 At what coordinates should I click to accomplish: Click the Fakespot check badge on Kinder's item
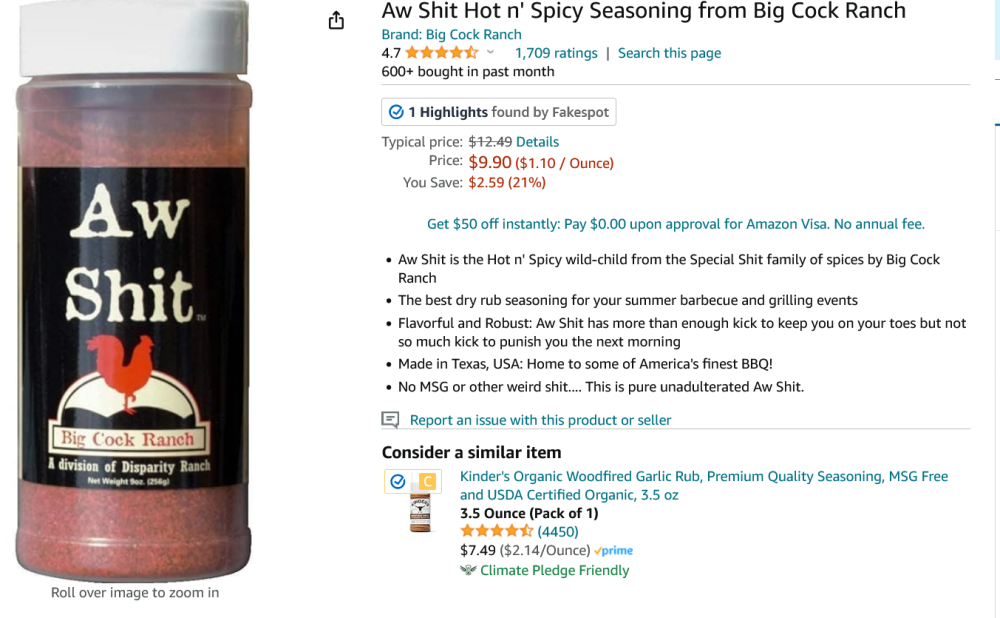click(x=398, y=482)
